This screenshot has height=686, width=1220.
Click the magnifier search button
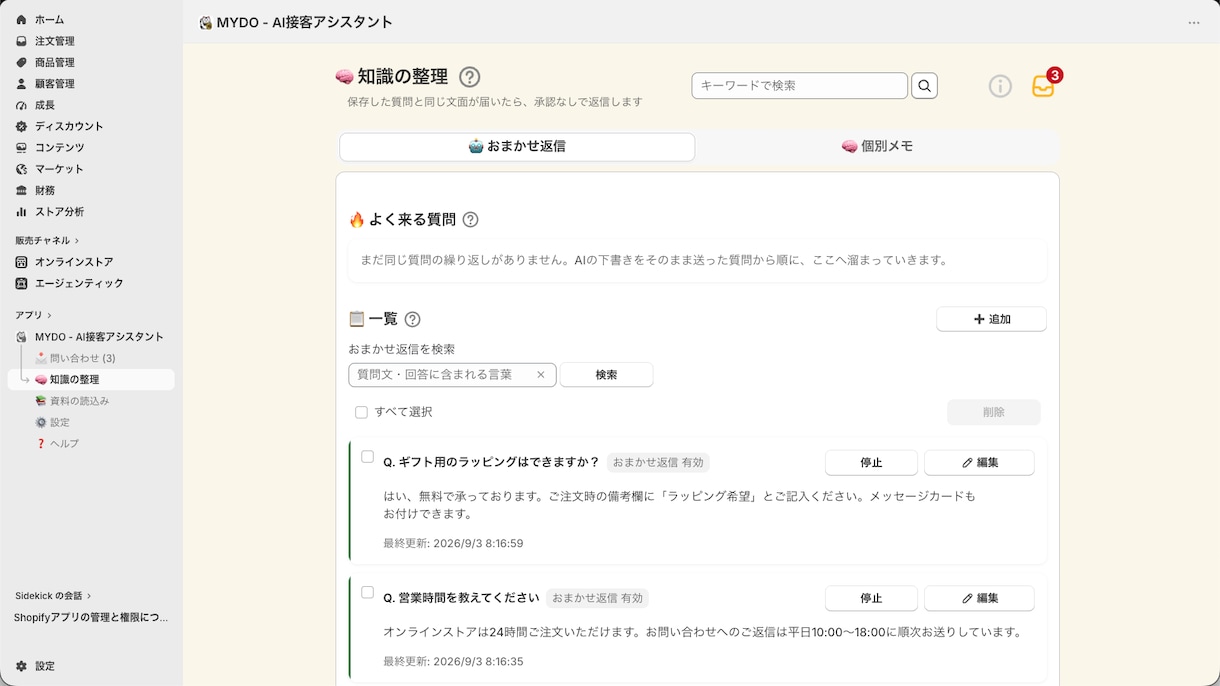pos(925,86)
